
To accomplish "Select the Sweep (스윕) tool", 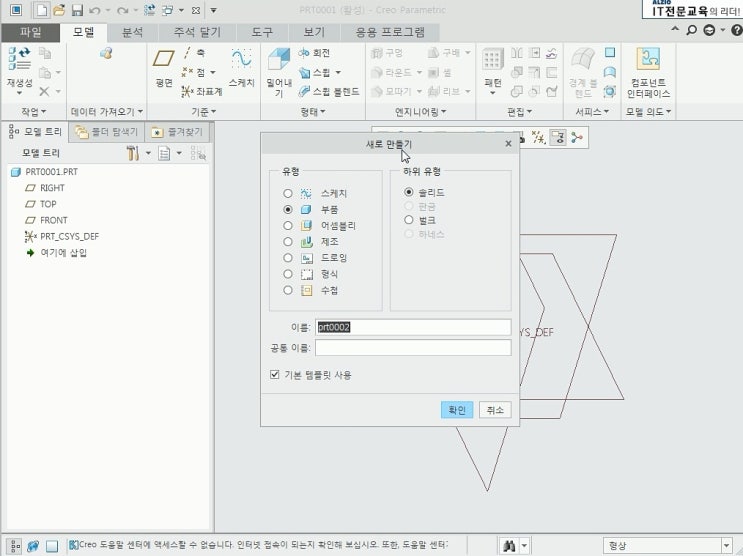I will (315, 73).
